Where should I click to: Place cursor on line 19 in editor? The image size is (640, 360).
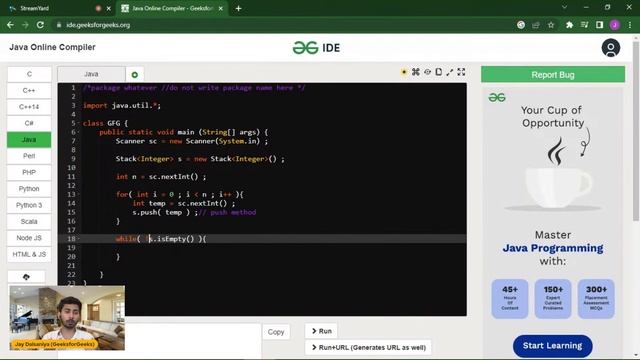click(x=273, y=248)
